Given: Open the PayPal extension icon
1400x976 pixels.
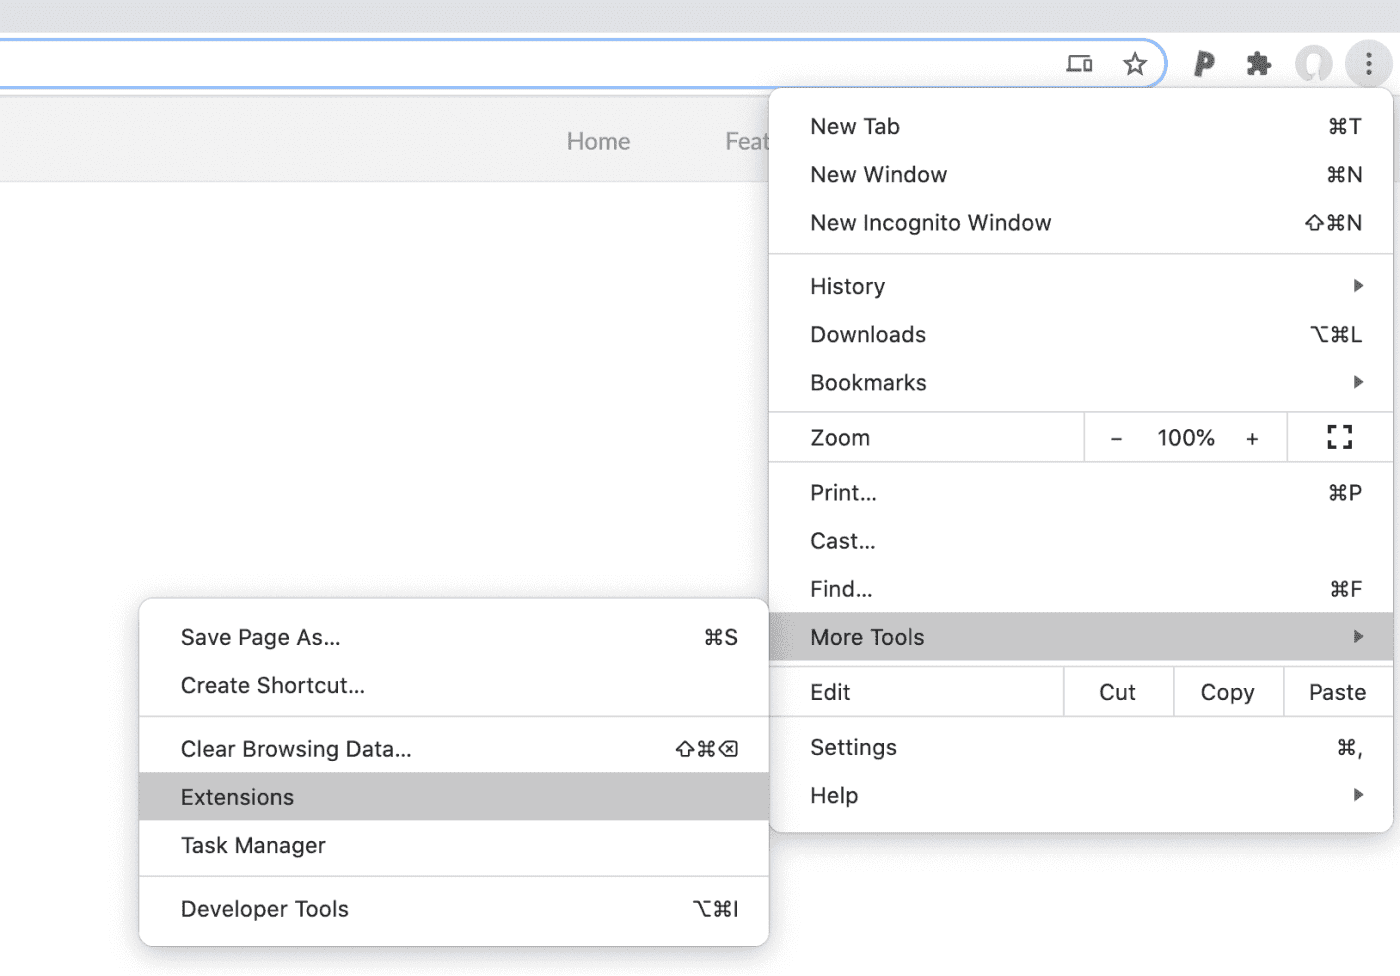Looking at the screenshot, I should pyautogui.click(x=1204, y=65).
